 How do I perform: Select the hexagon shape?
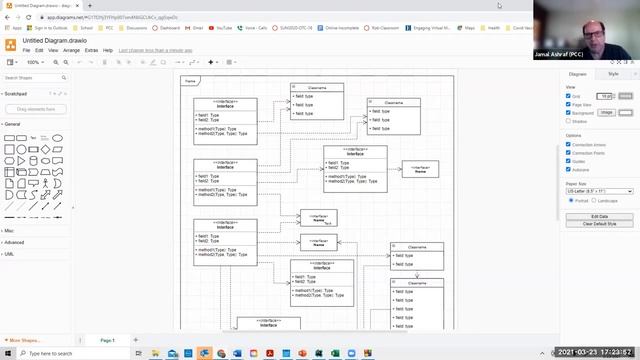9,161
